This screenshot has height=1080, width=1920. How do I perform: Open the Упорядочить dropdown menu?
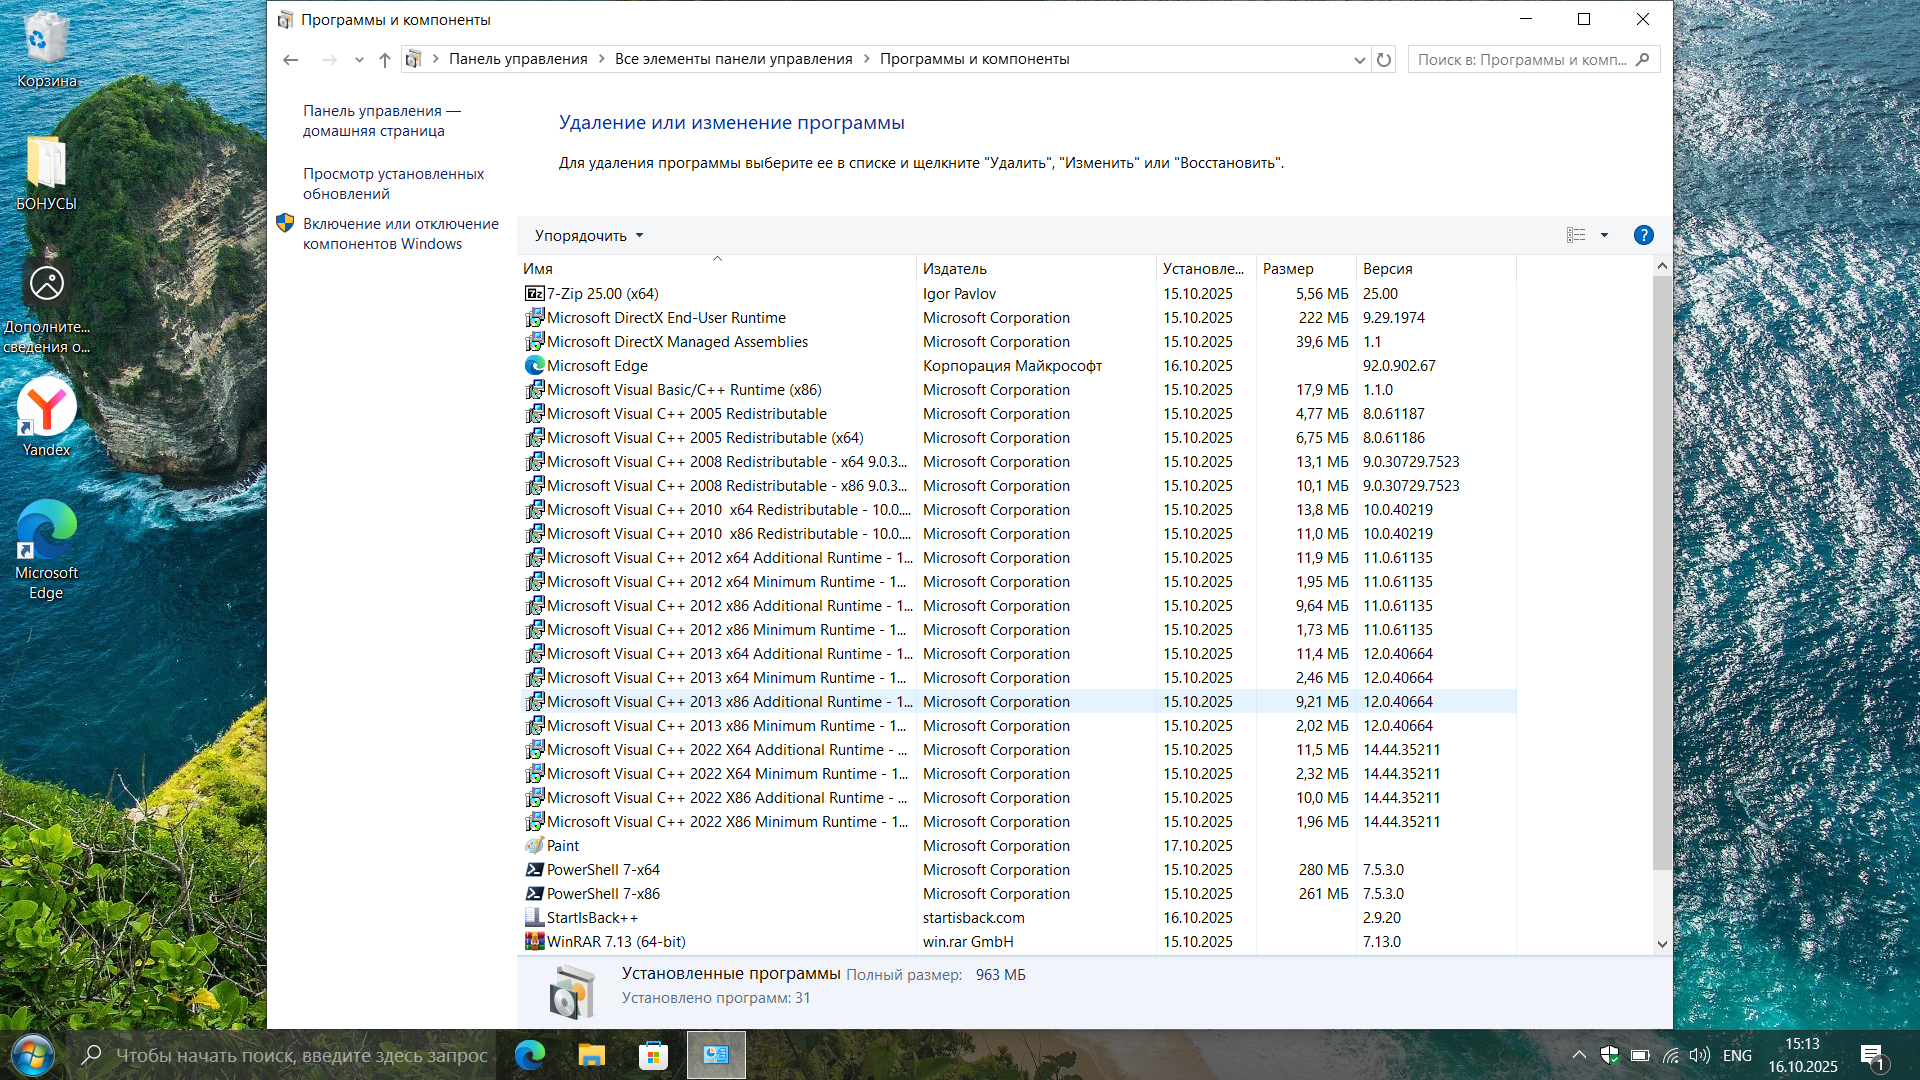pyautogui.click(x=589, y=236)
